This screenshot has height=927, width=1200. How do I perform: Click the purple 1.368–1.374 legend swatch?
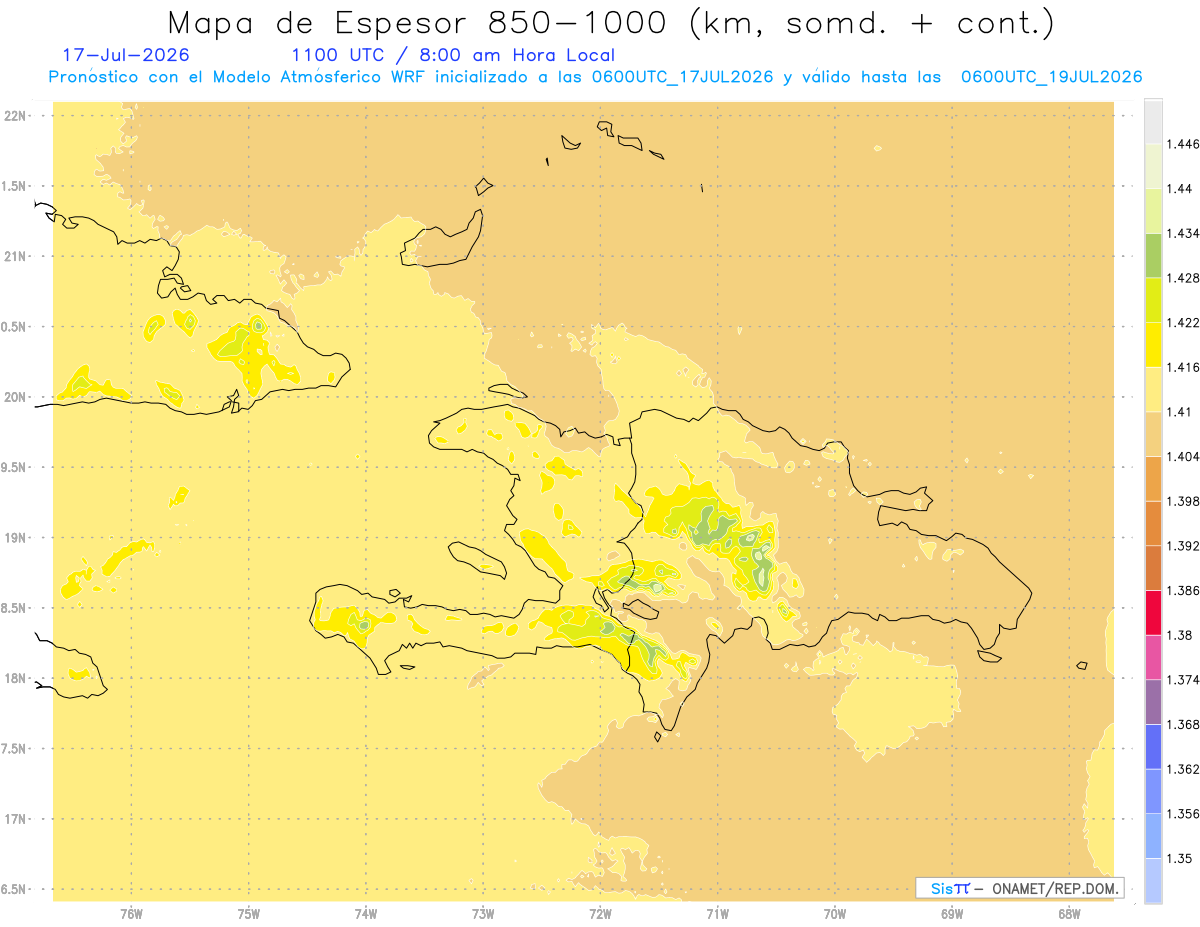click(1153, 702)
